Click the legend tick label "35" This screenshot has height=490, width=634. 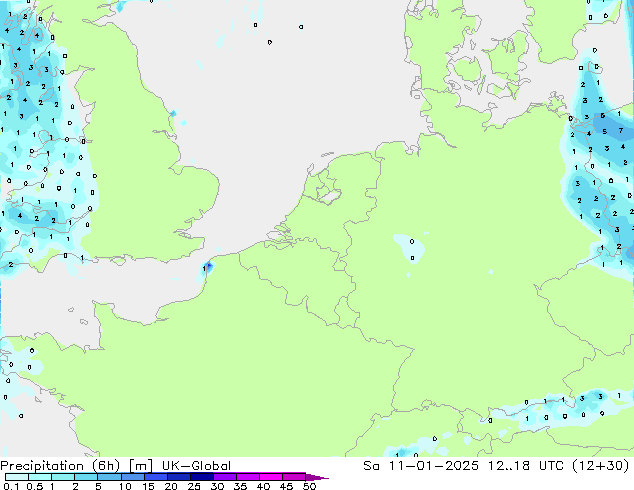click(240, 486)
